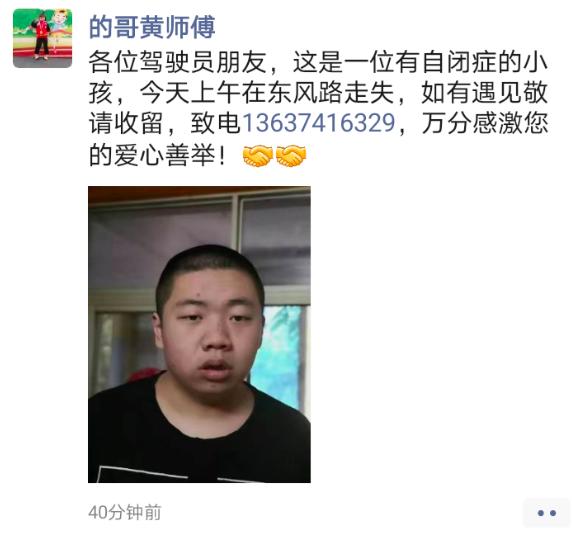572x533 pixels.
Task: Click the last line 的爱心善举!
Action: pyautogui.click(x=158, y=155)
